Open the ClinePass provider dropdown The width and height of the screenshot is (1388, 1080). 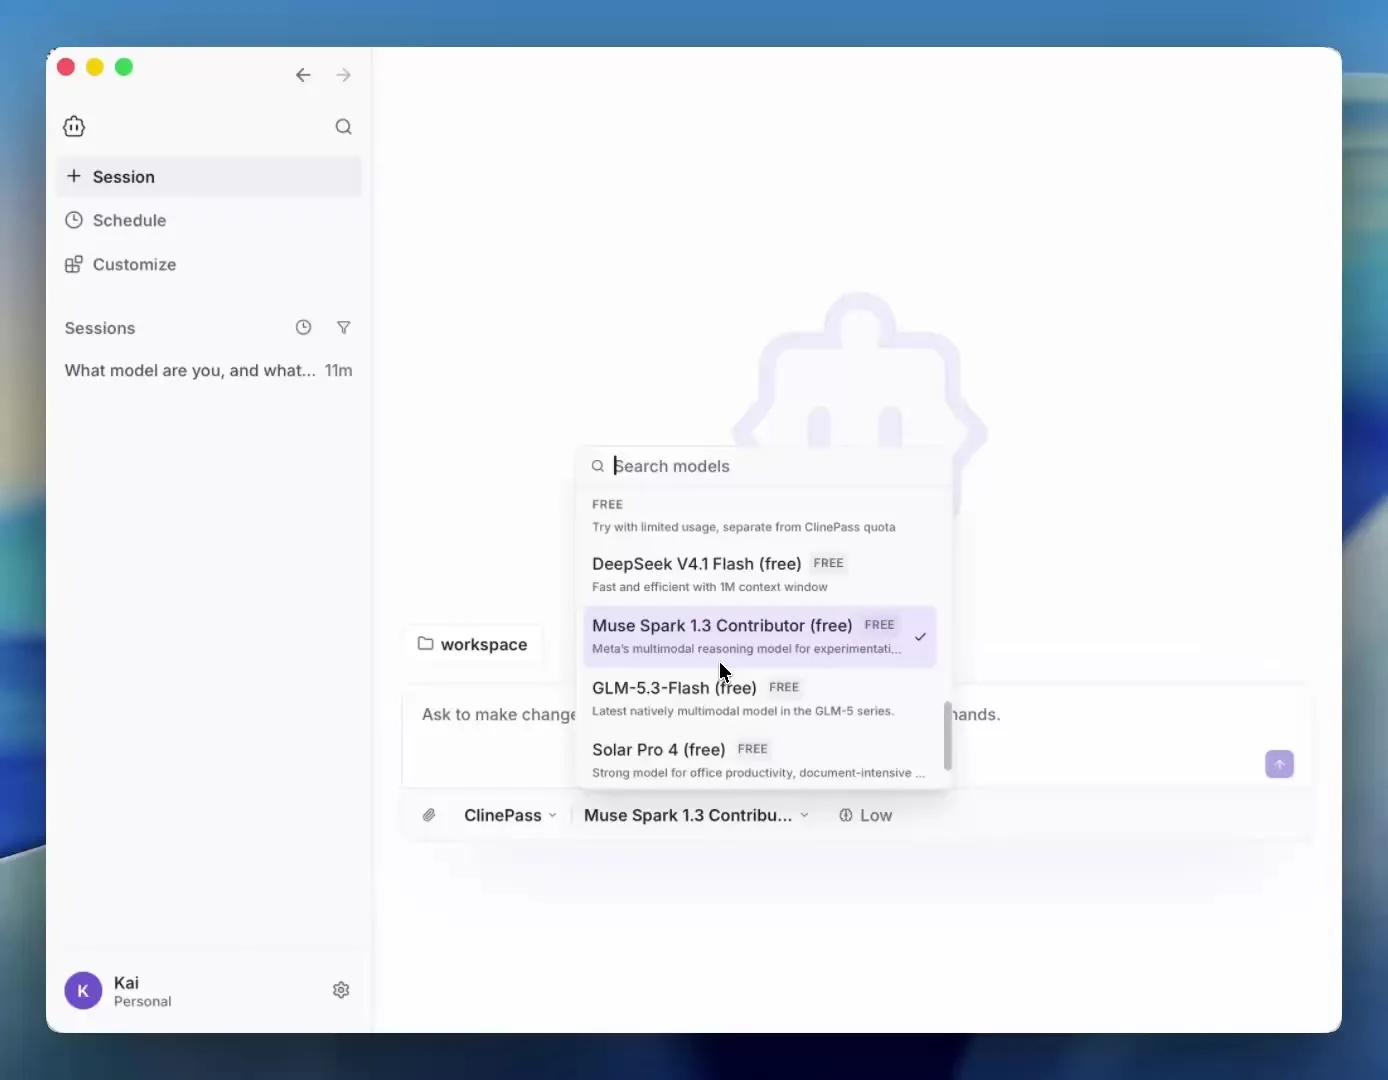point(510,816)
